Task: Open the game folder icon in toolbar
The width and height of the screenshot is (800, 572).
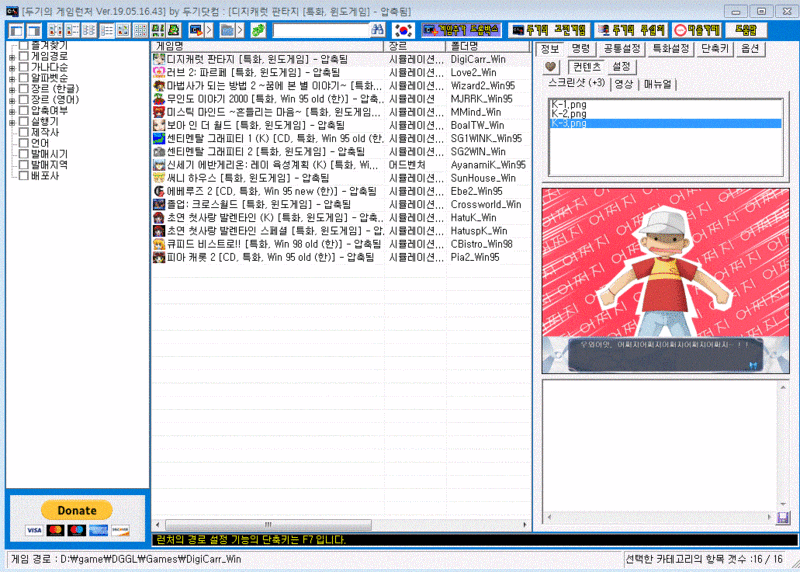Action: click(227, 30)
